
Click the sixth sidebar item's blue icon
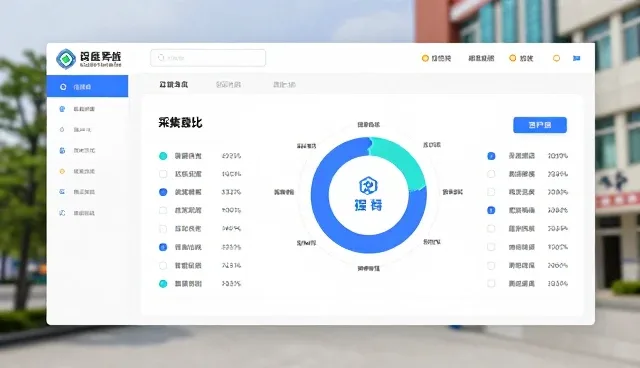coord(62,192)
